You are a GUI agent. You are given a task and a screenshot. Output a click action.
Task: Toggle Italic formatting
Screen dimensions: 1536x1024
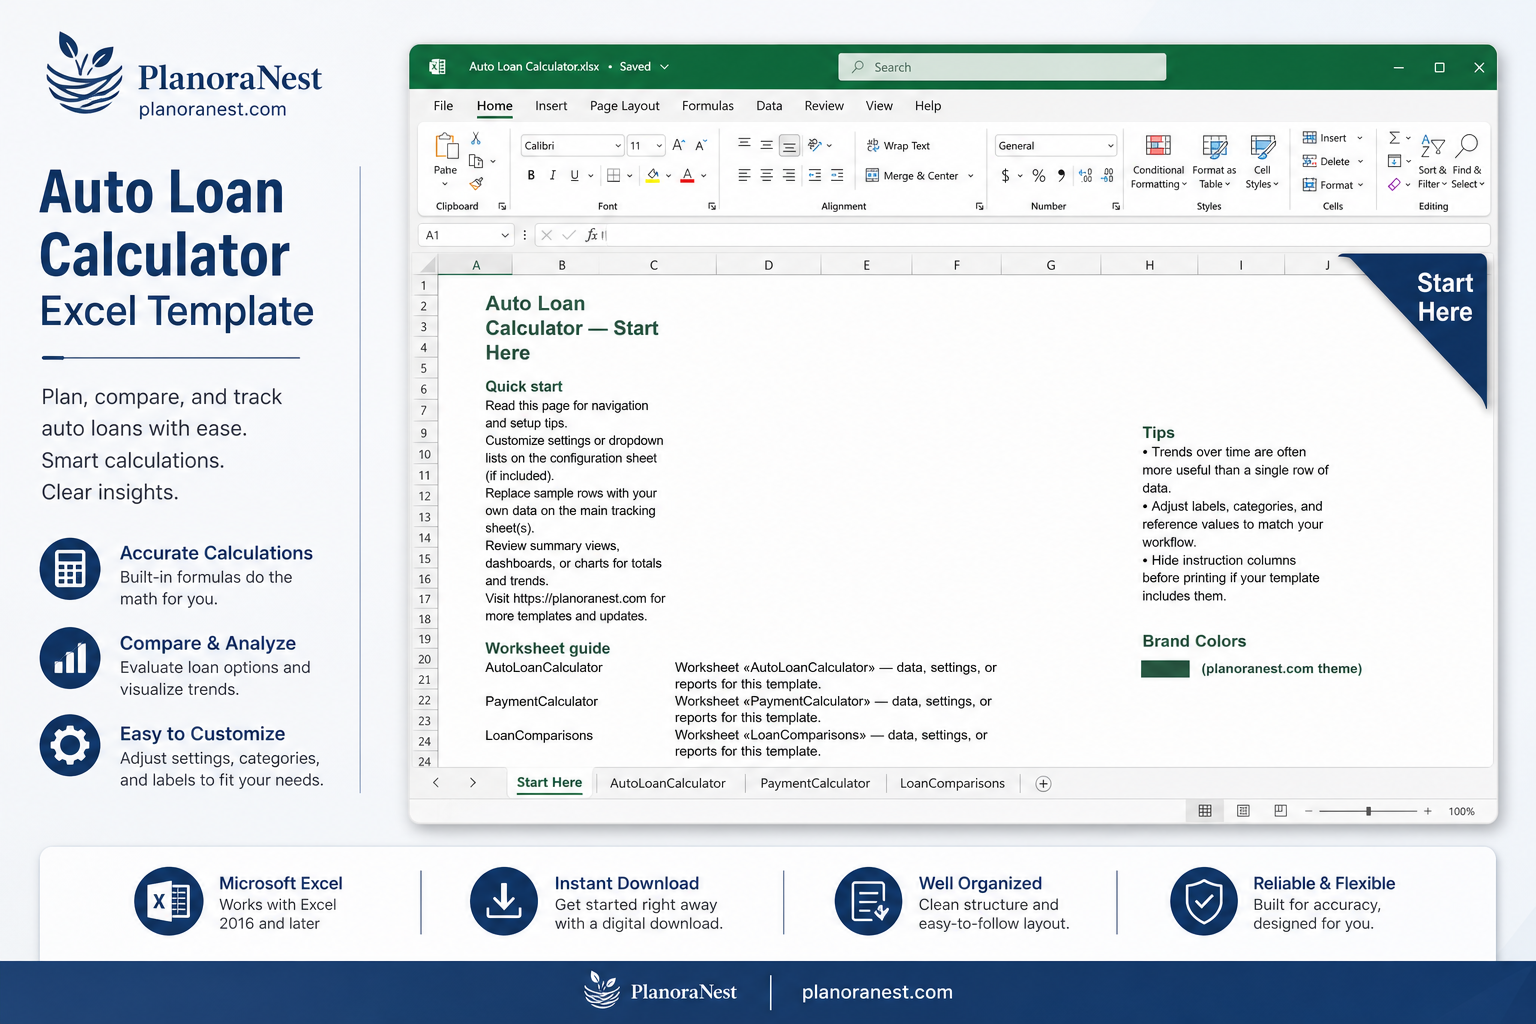pyautogui.click(x=552, y=175)
